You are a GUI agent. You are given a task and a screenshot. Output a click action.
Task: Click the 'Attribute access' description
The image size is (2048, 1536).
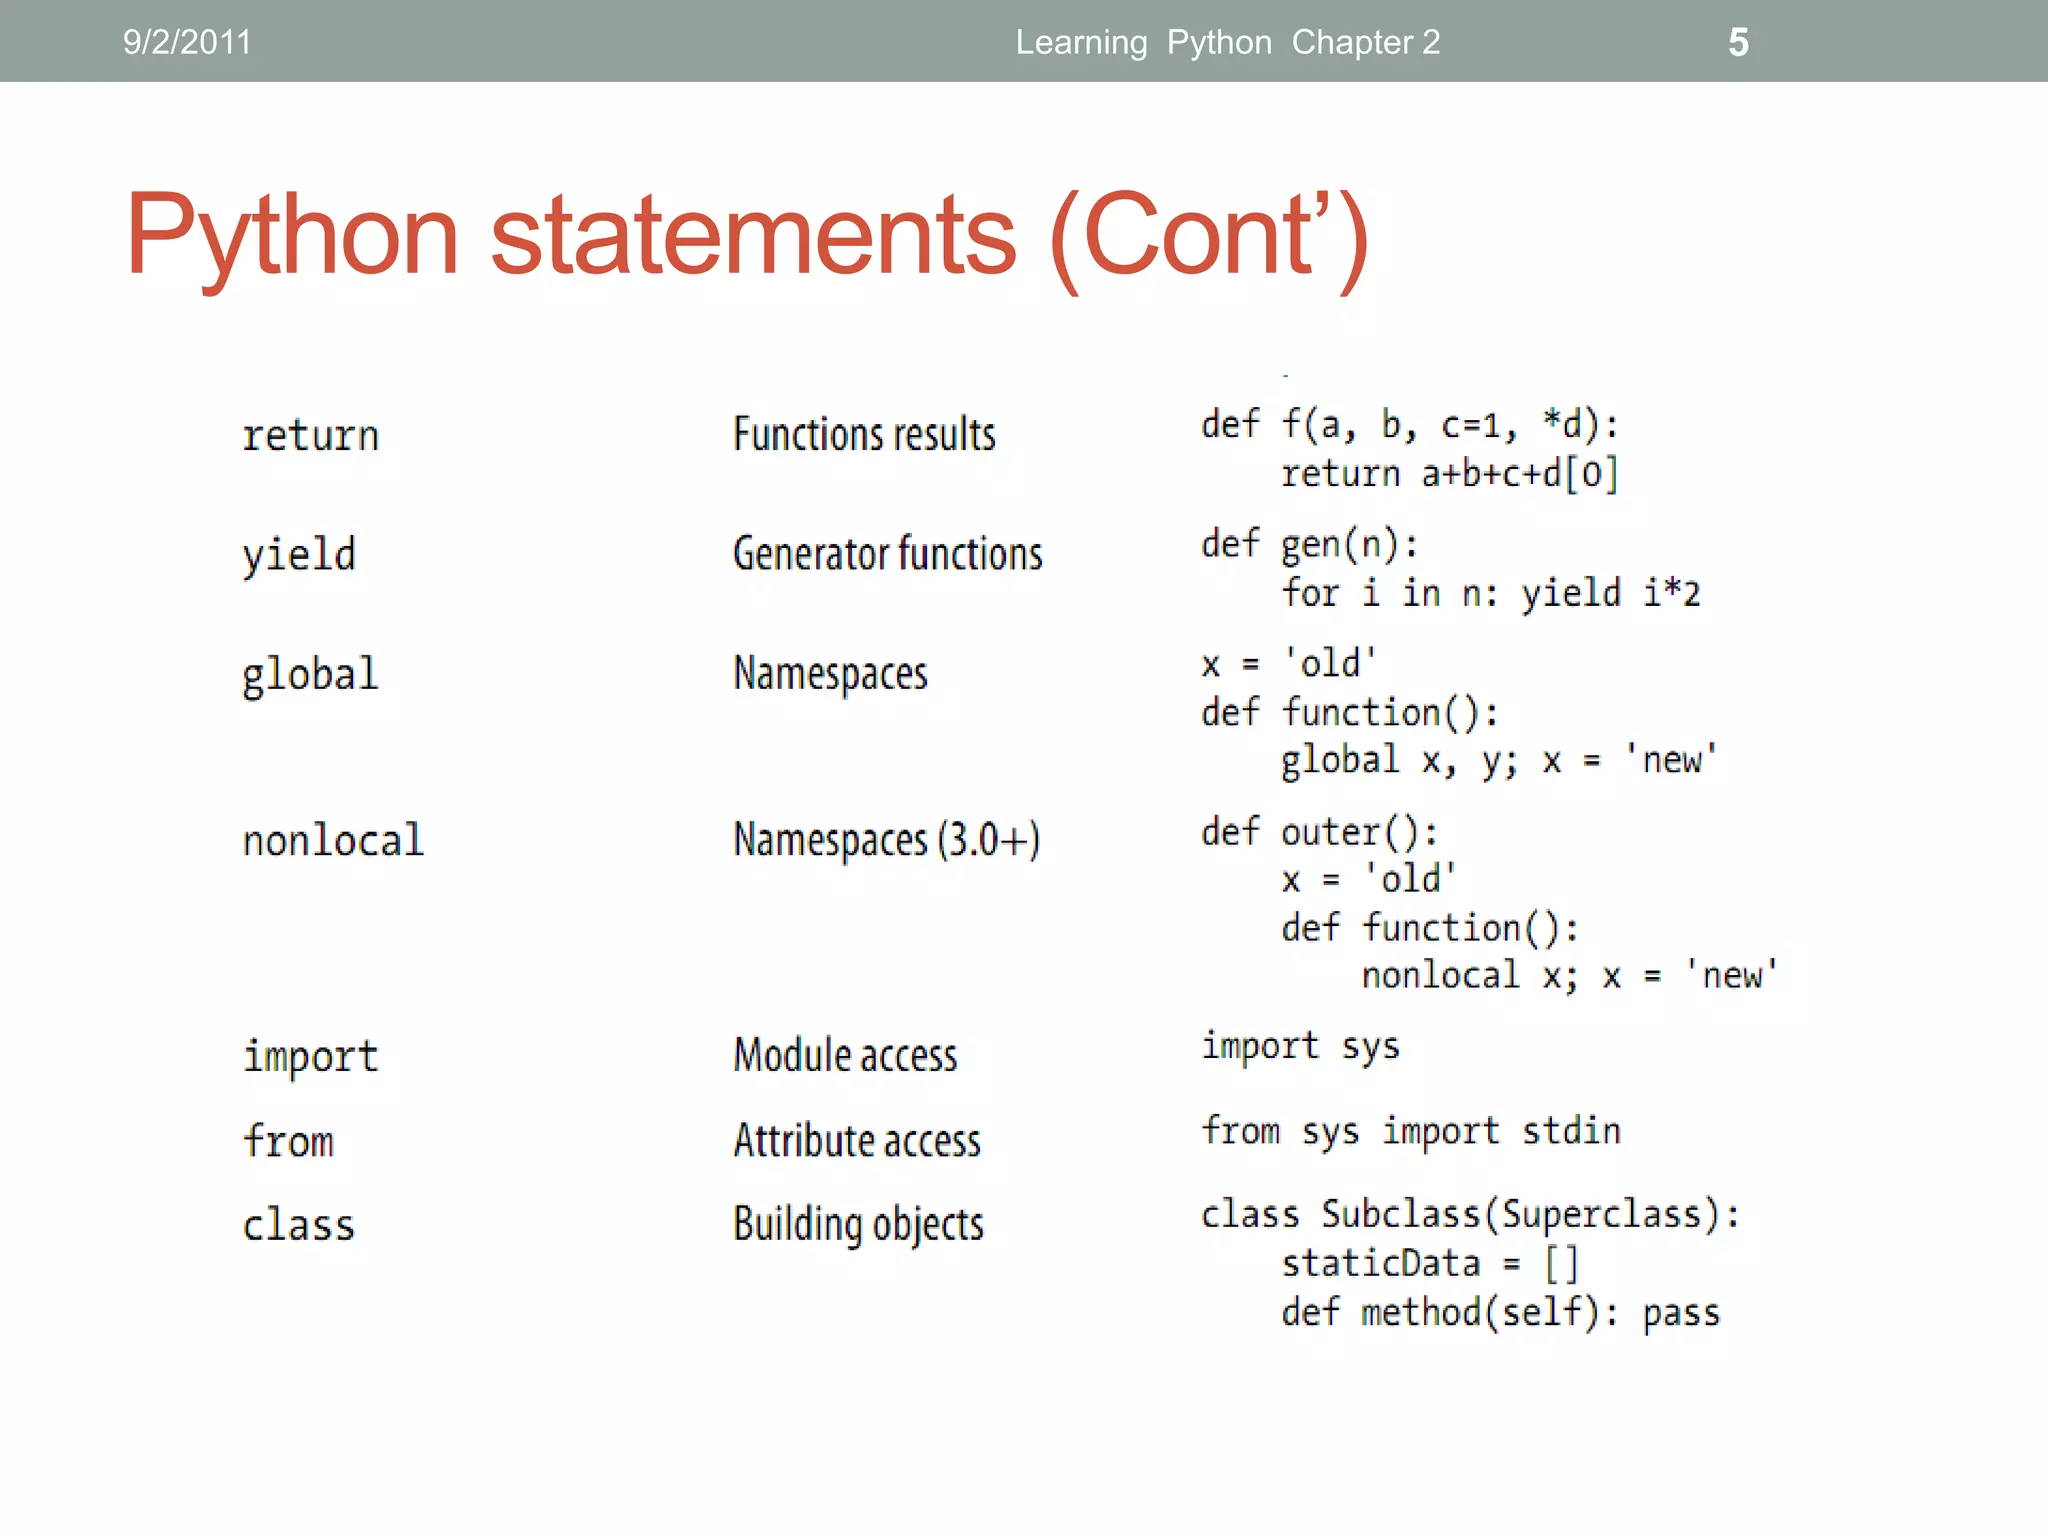click(857, 1140)
